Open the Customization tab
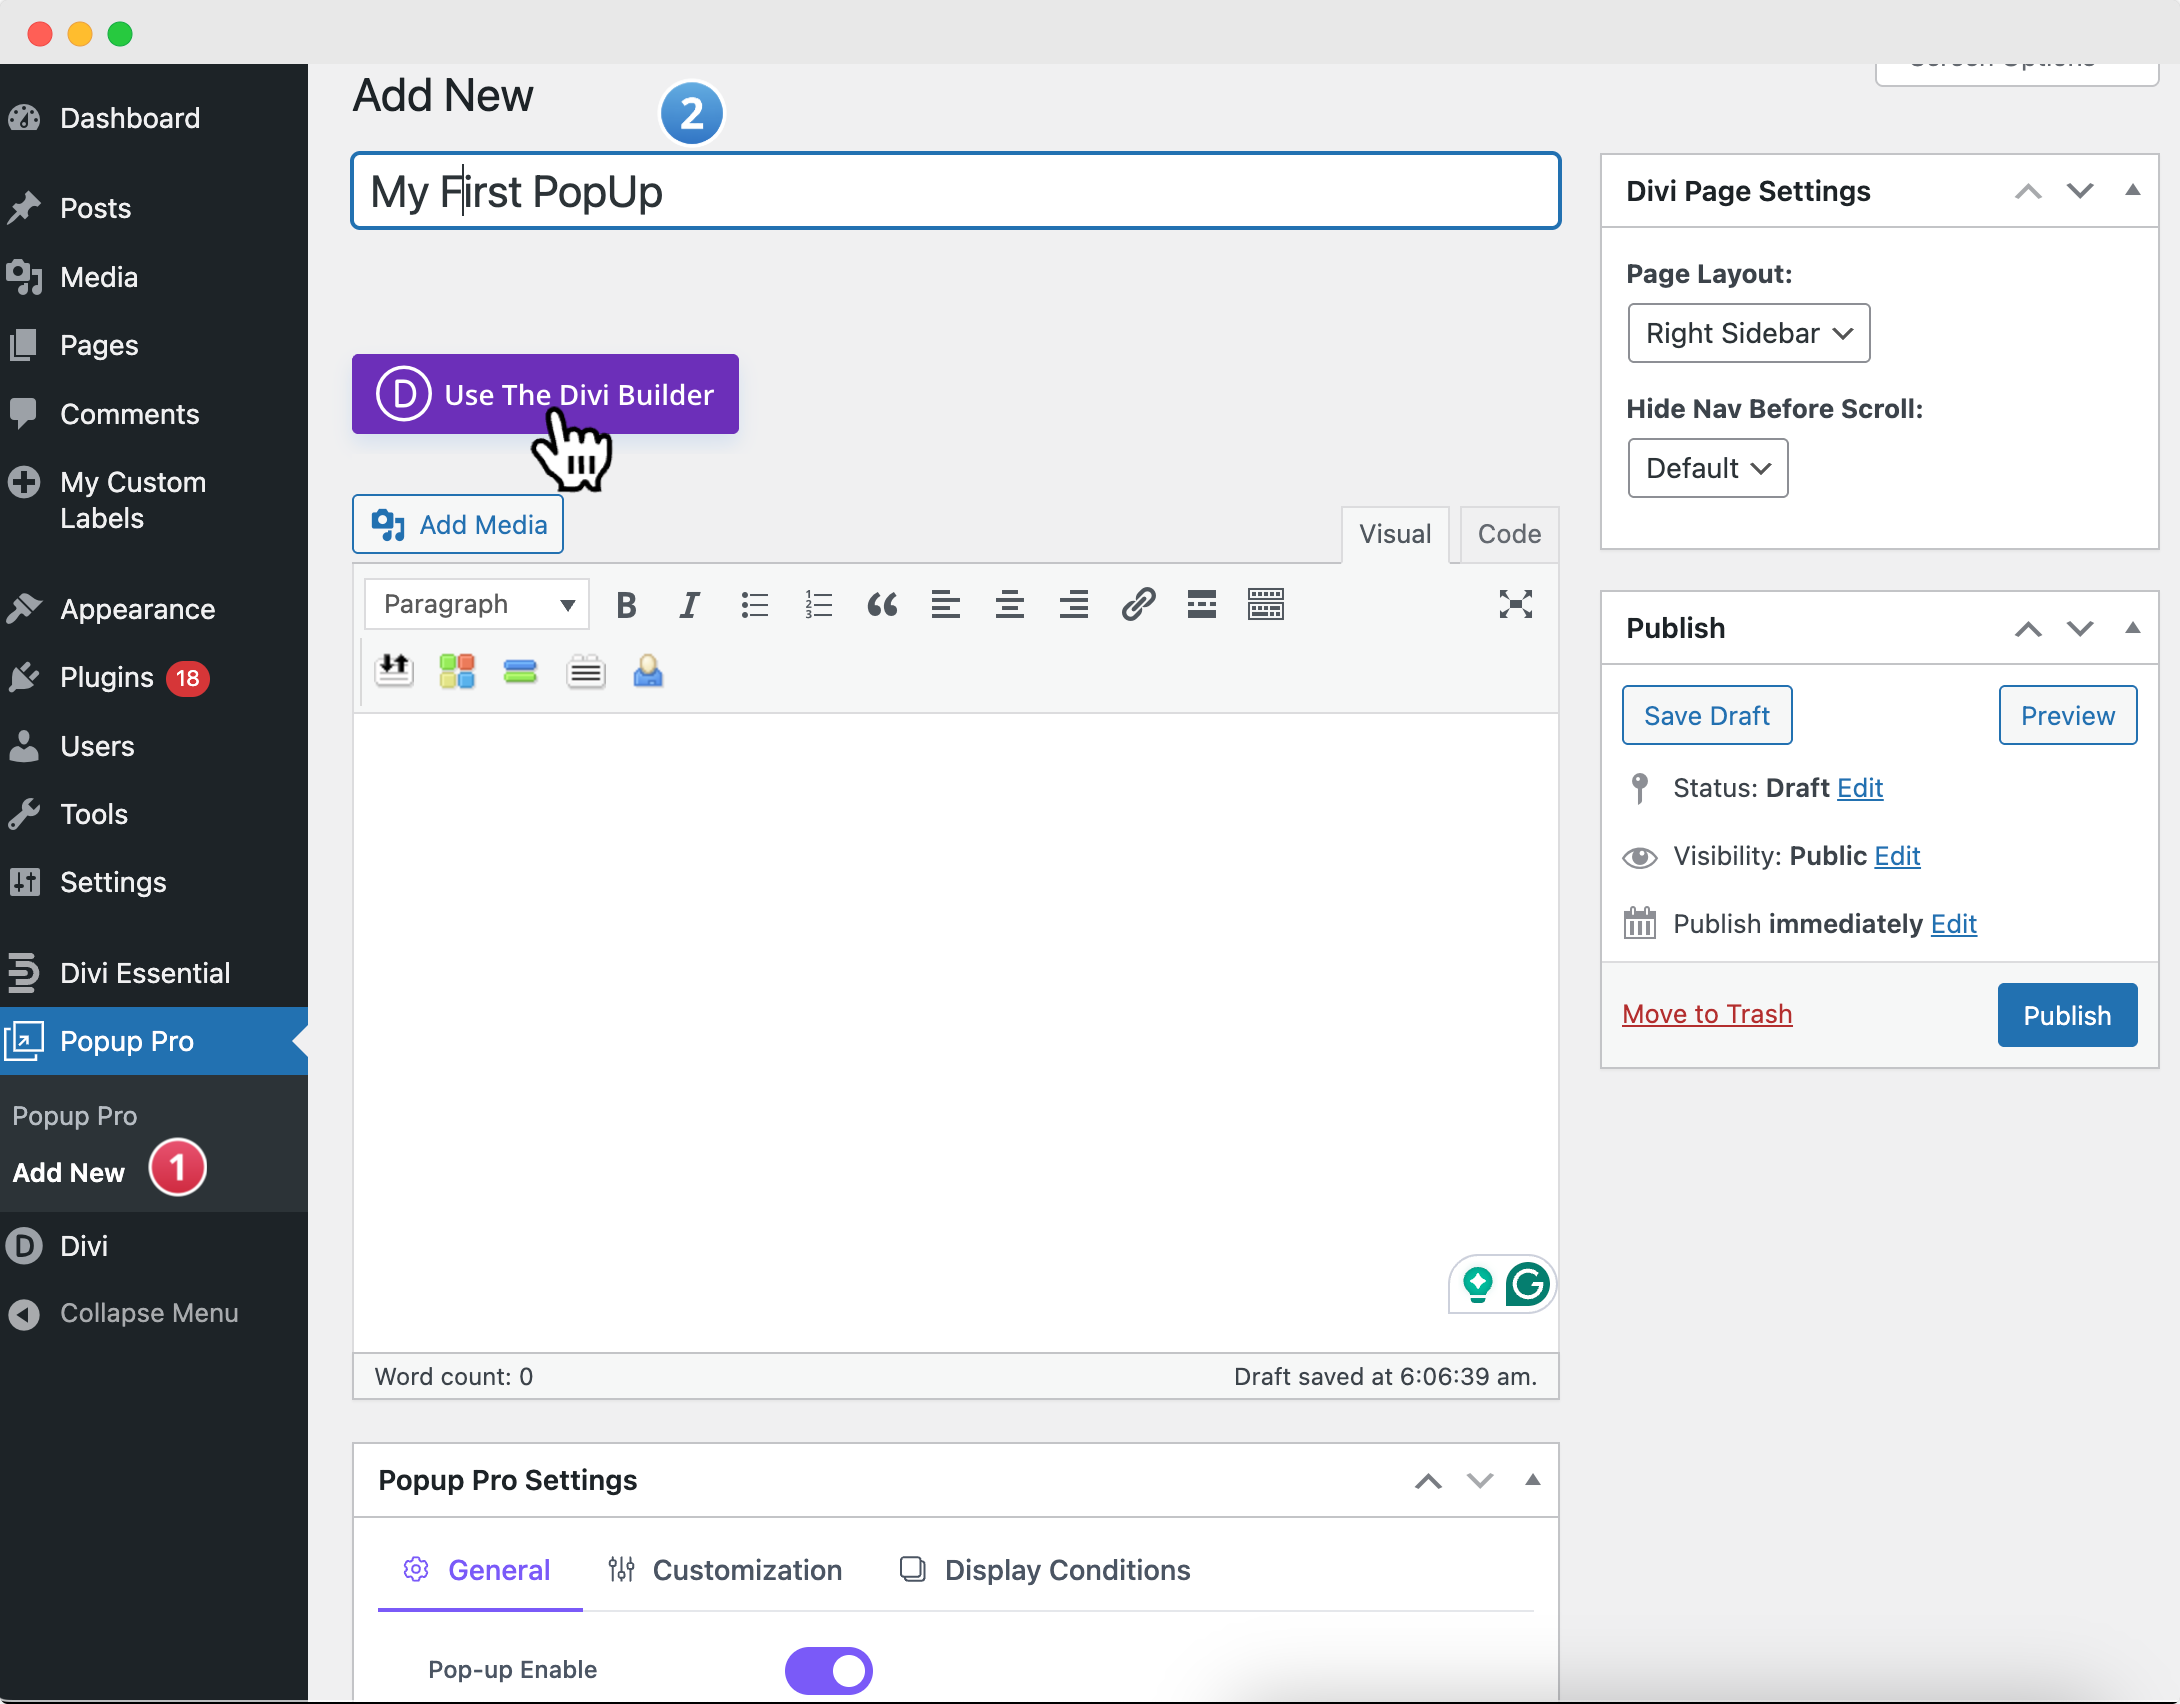Image resolution: width=2180 pixels, height=1704 pixels. 726,1570
